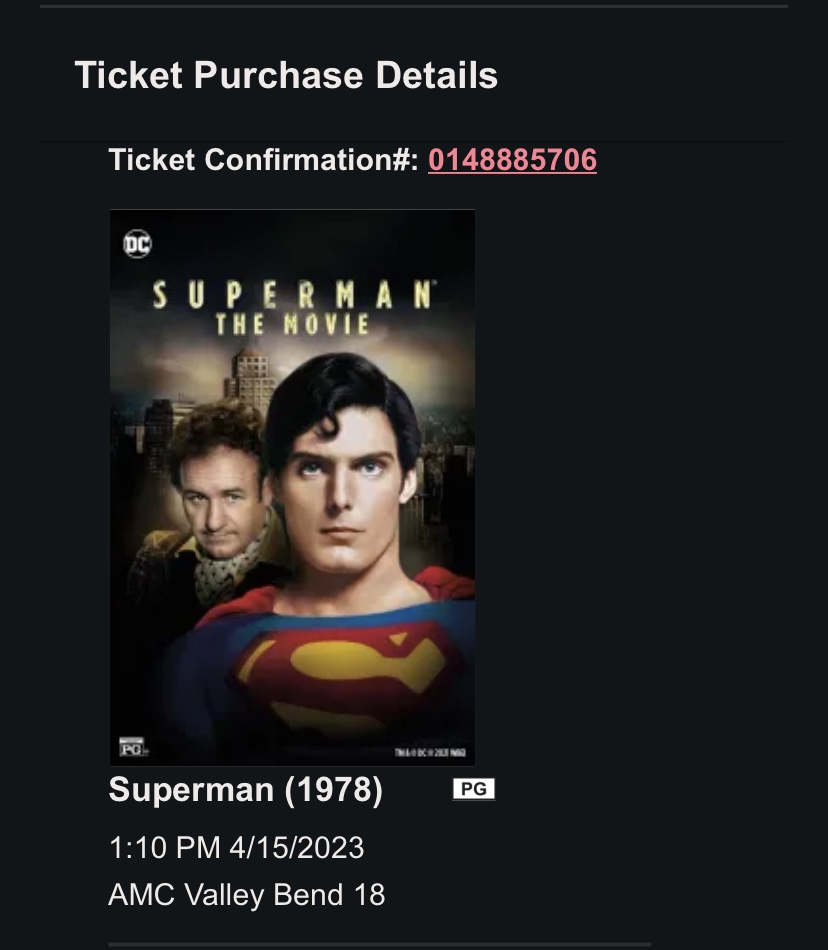Select the "Superman (1978)" movie title
828x950 pixels.
pos(245,790)
